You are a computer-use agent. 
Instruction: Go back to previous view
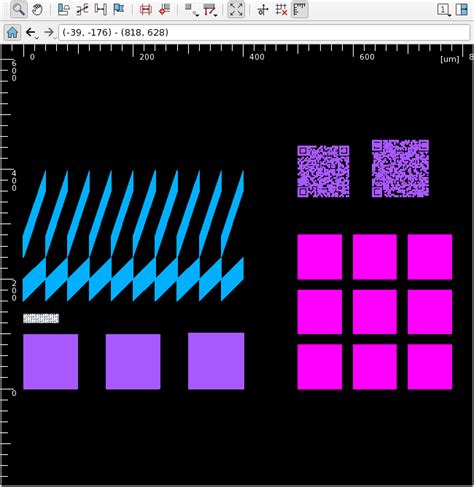[x=31, y=32]
